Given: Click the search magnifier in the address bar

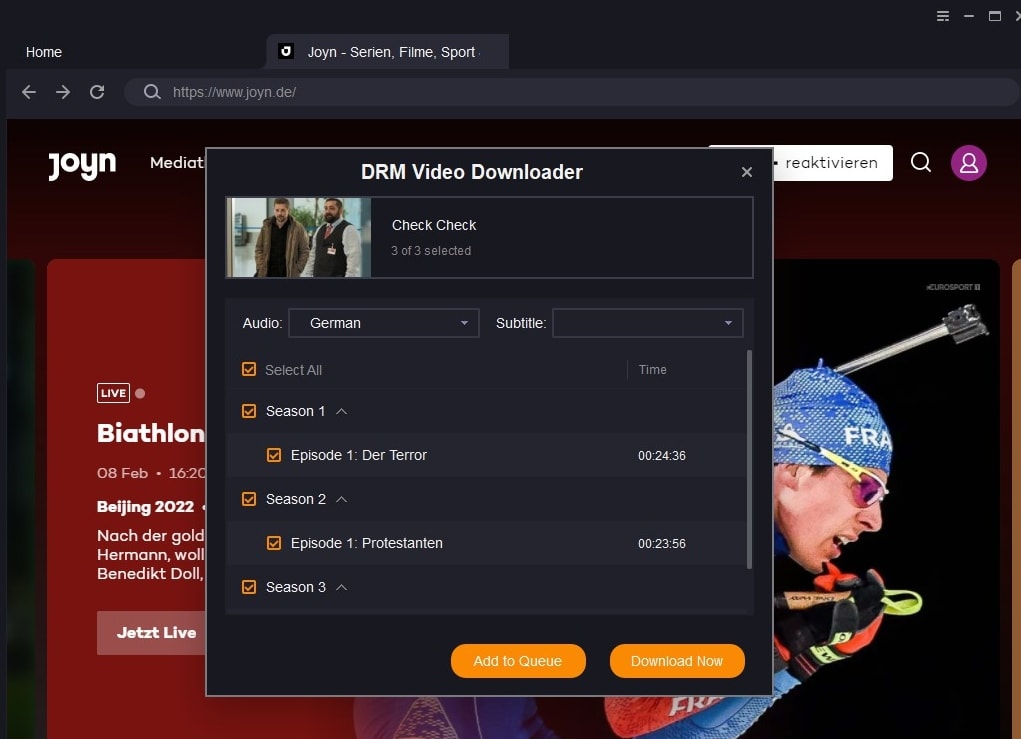Looking at the screenshot, I should pos(152,92).
